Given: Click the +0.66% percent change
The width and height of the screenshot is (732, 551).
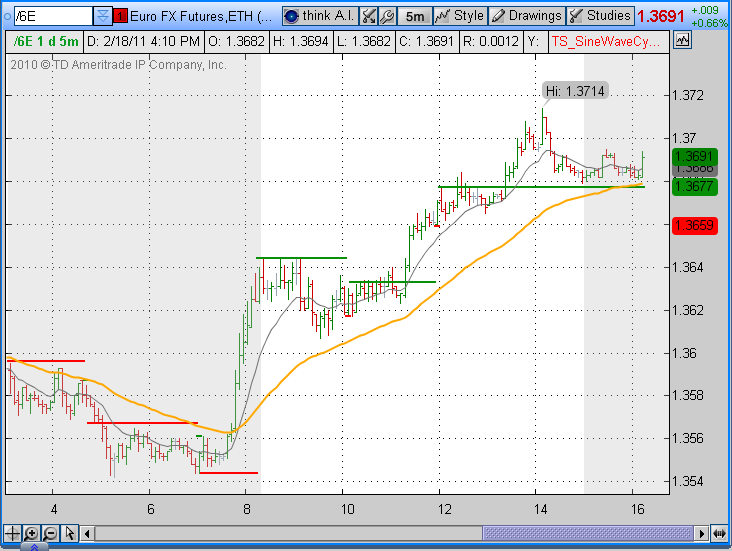Looking at the screenshot, I should pyautogui.click(x=709, y=22).
